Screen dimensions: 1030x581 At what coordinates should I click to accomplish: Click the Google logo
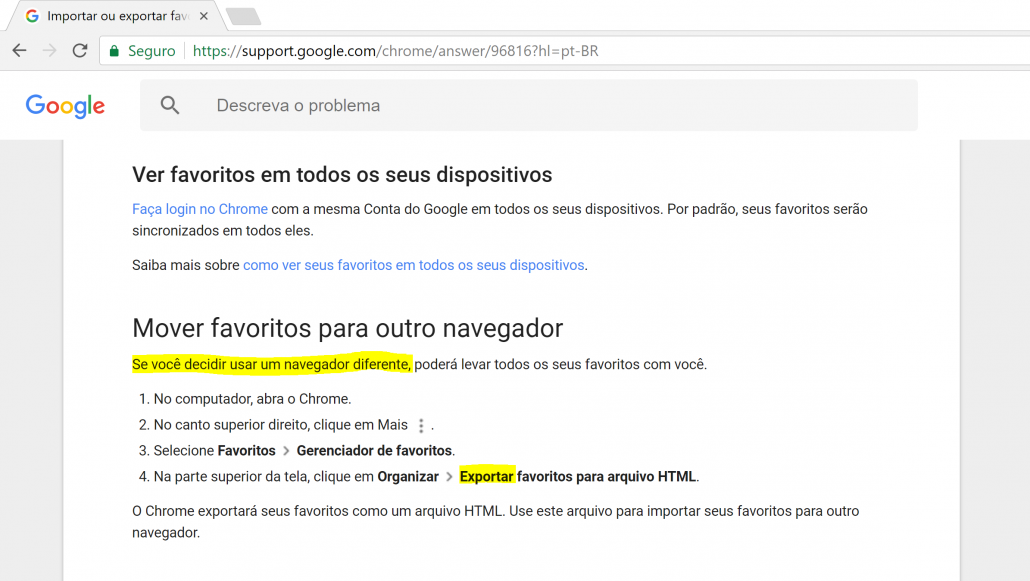point(64,105)
